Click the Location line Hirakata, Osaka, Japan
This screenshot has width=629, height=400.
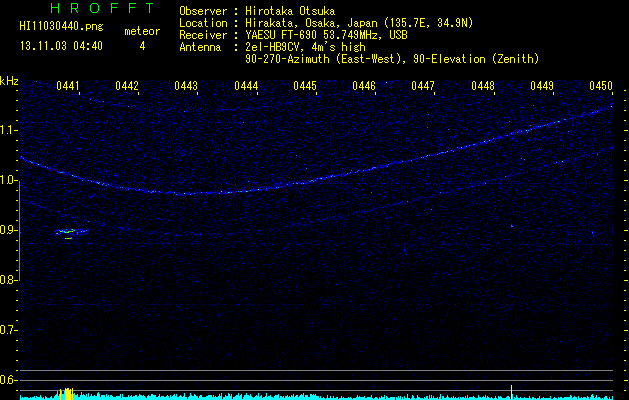tap(359, 23)
